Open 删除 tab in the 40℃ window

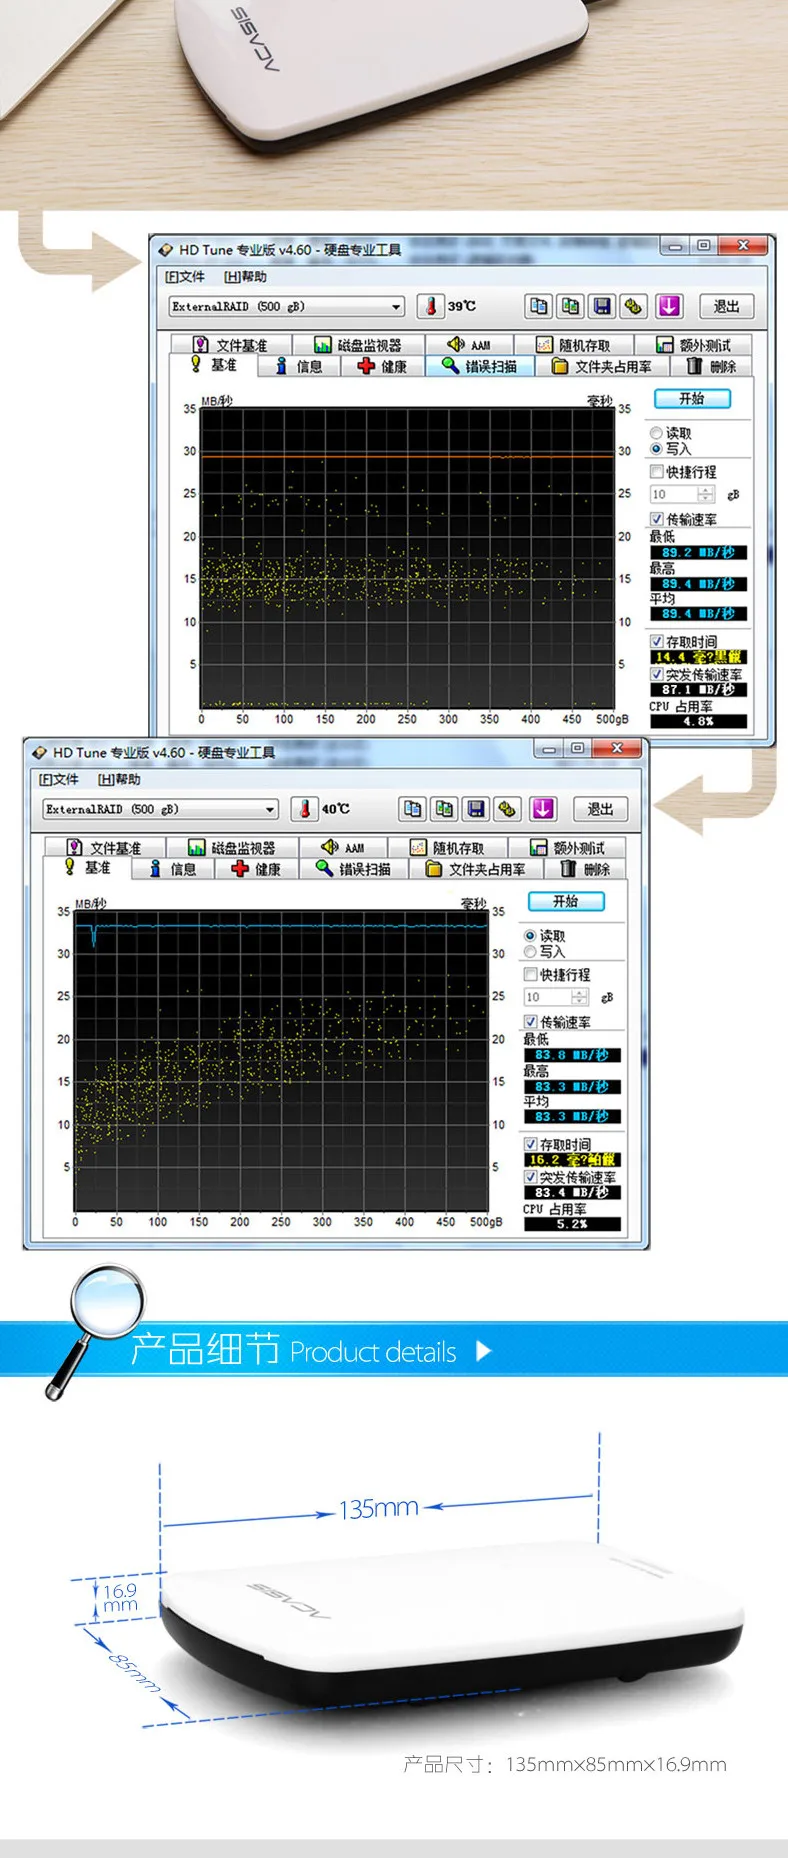click(585, 870)
